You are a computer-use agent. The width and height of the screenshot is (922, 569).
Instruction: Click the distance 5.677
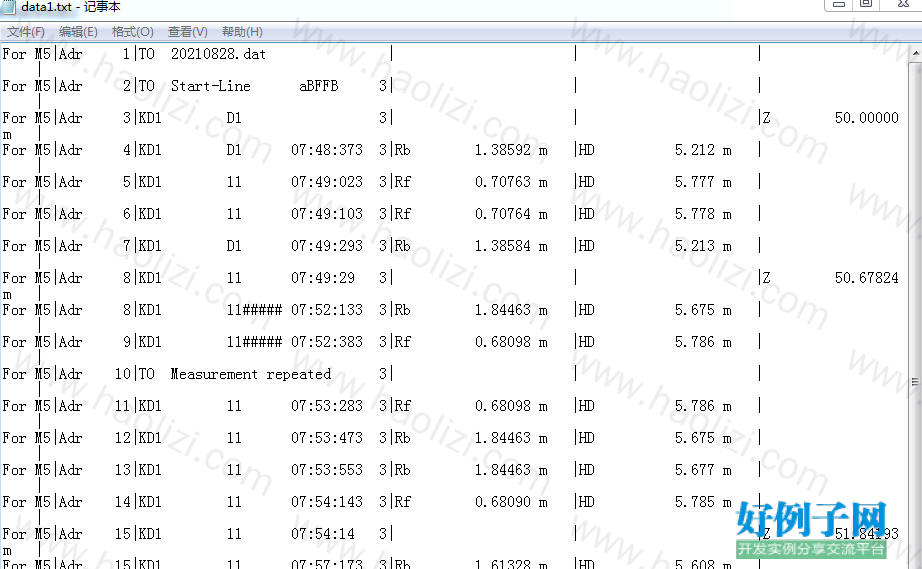point(695,470)
